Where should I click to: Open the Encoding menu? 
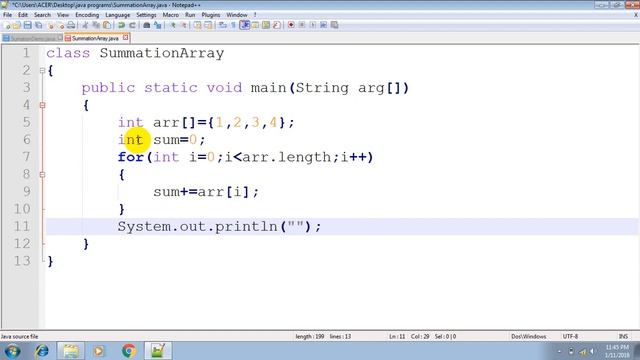coord(87,15)
